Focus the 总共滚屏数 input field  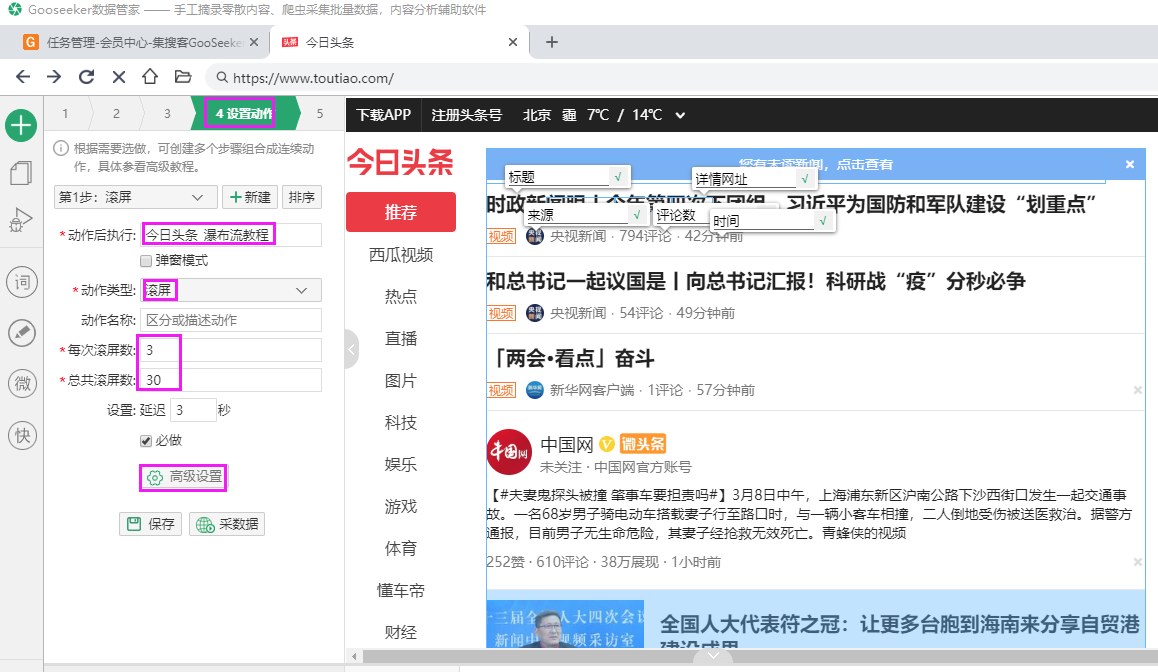tap(231, 380)
